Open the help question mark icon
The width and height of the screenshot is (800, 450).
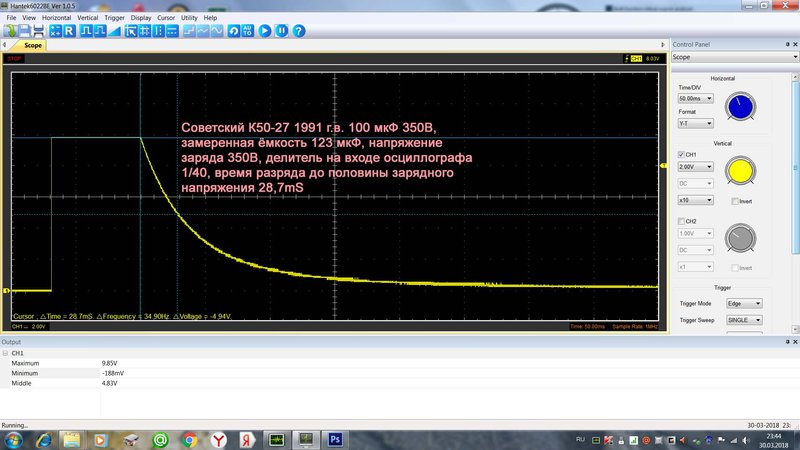299,31
